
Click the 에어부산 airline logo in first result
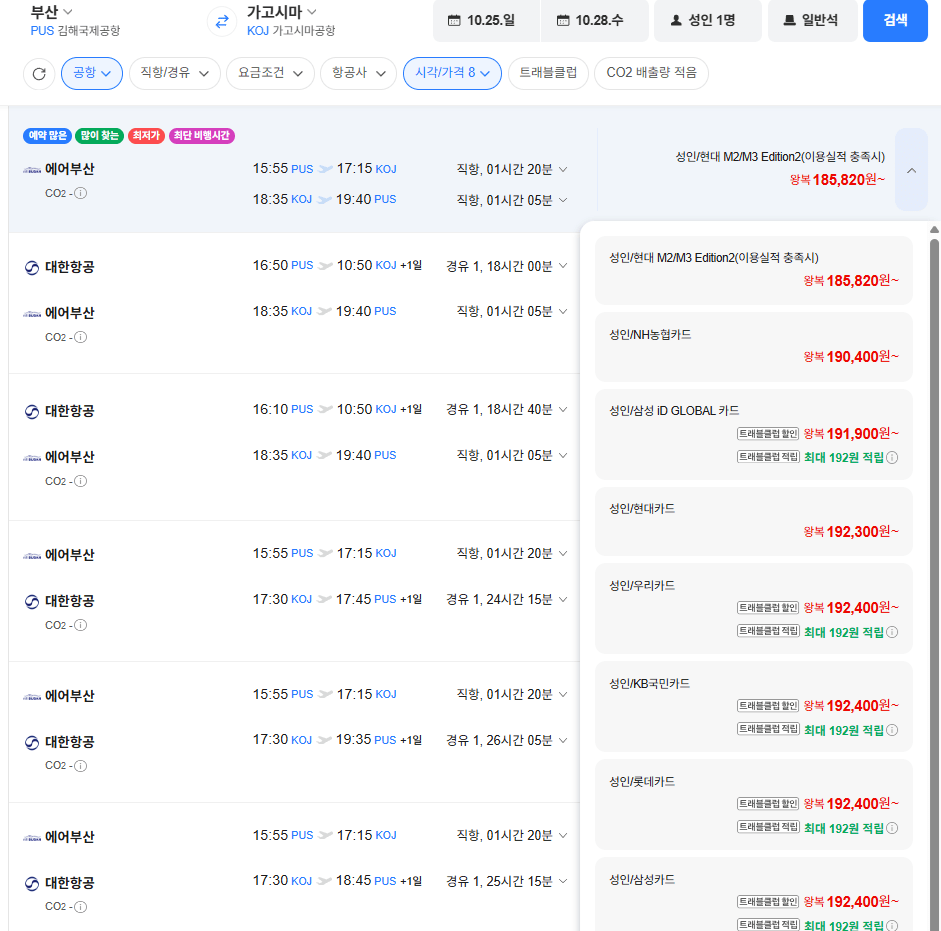click(32, 170)
